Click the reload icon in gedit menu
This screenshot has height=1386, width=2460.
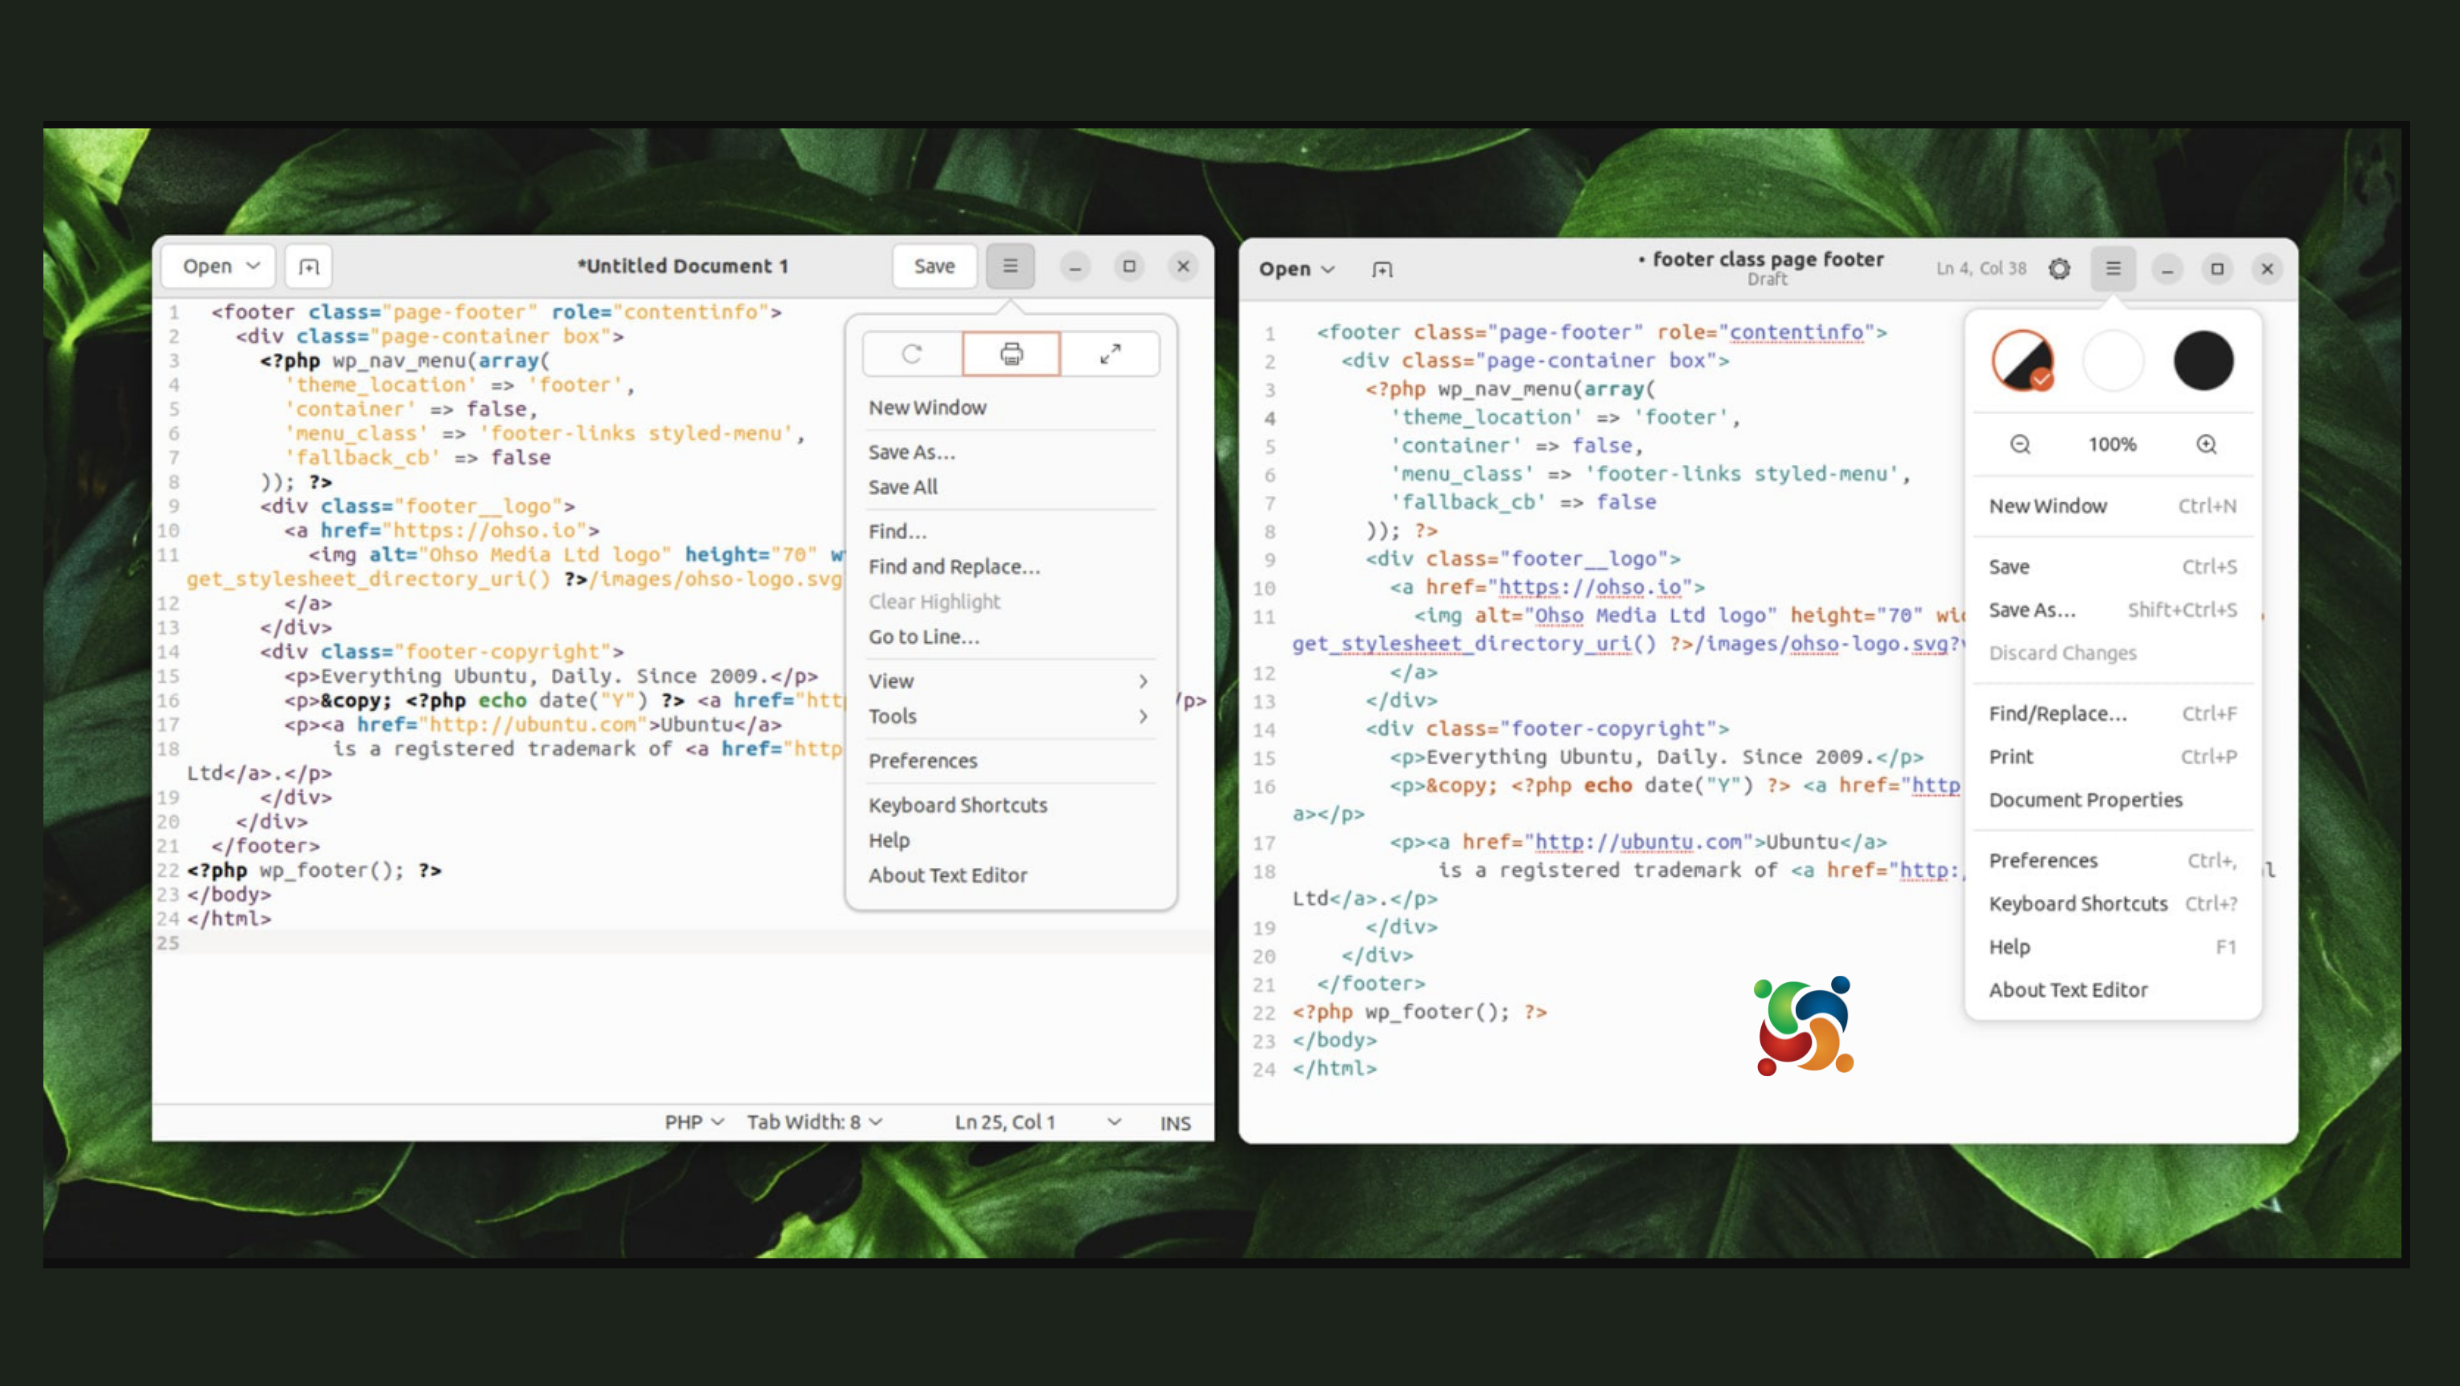pos(912,354)
